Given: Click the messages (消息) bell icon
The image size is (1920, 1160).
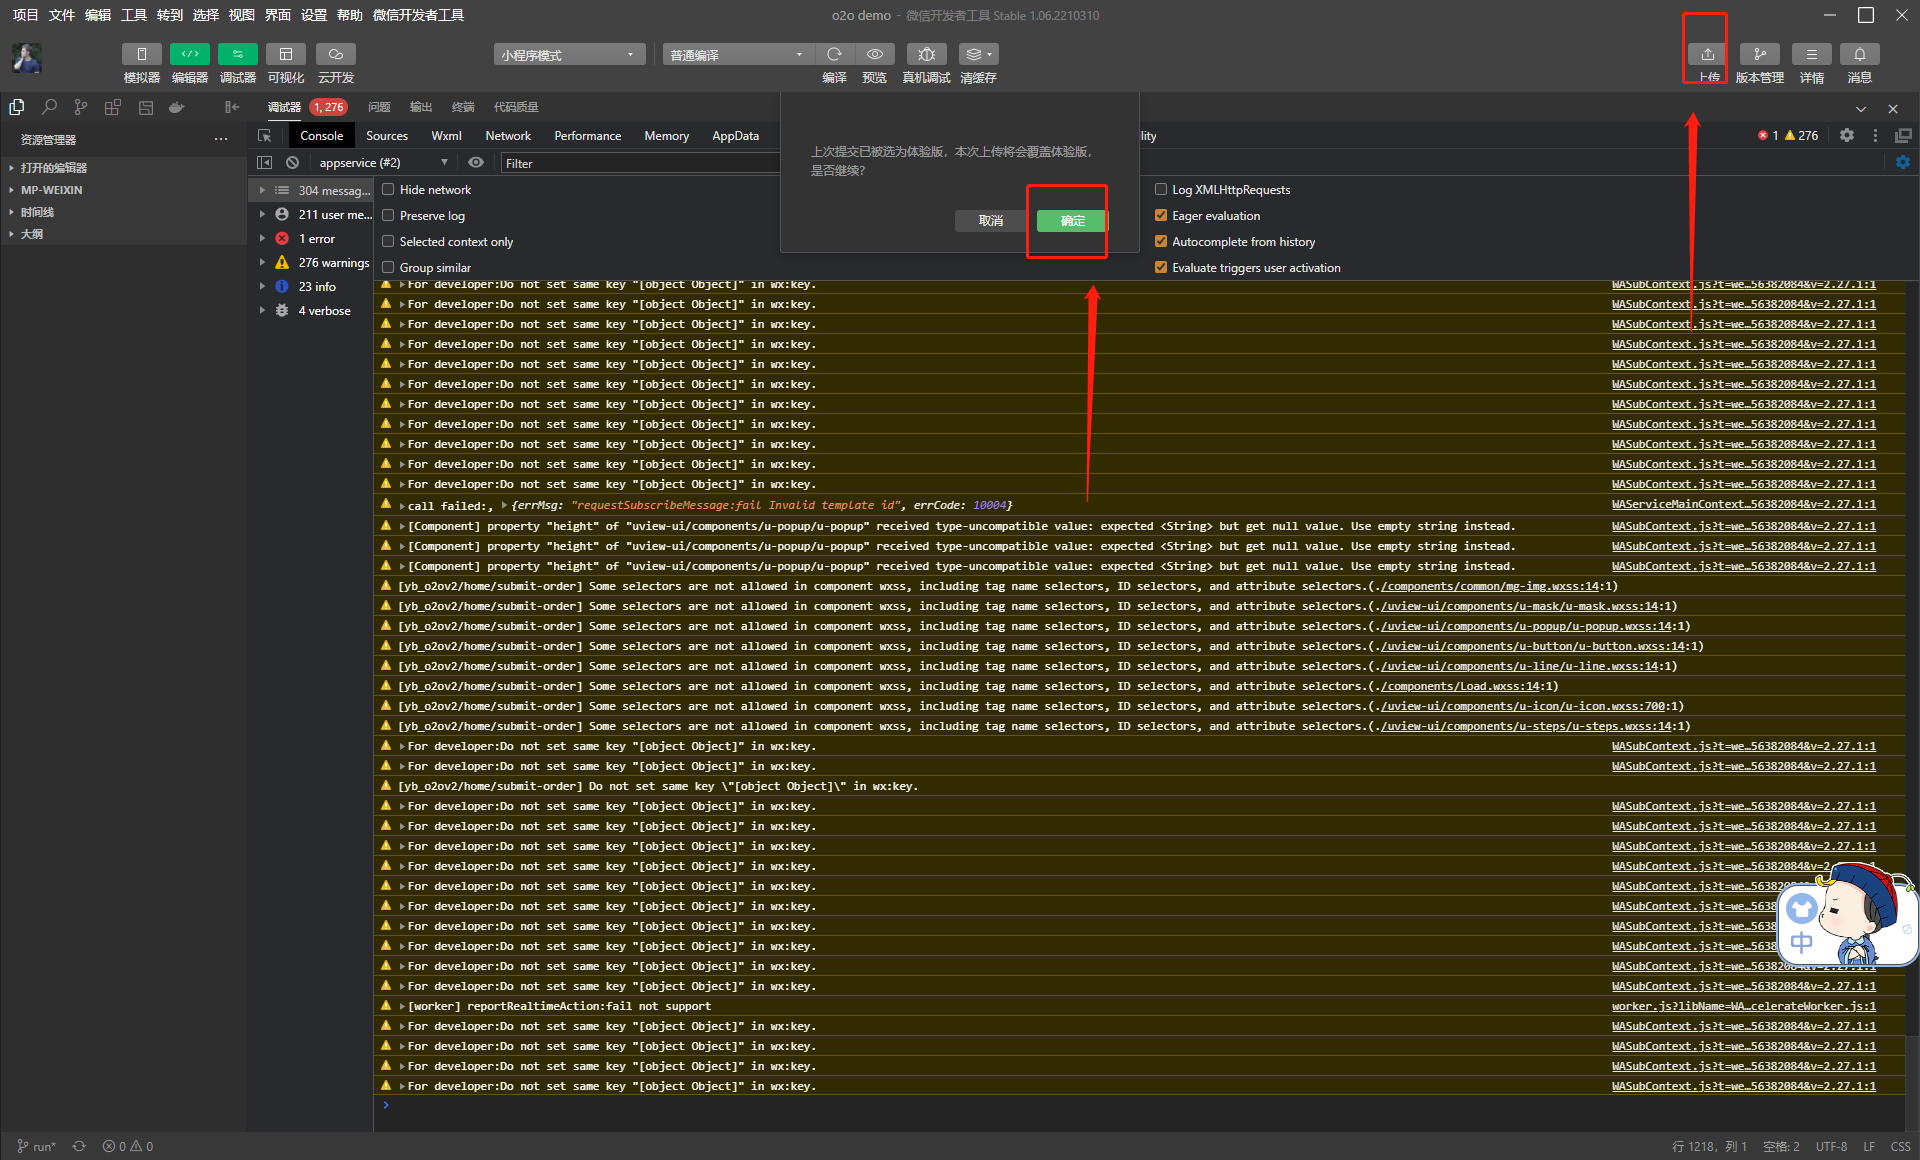Looking at the screenshot, I should pyautogui.click(x=1859, y=55).
